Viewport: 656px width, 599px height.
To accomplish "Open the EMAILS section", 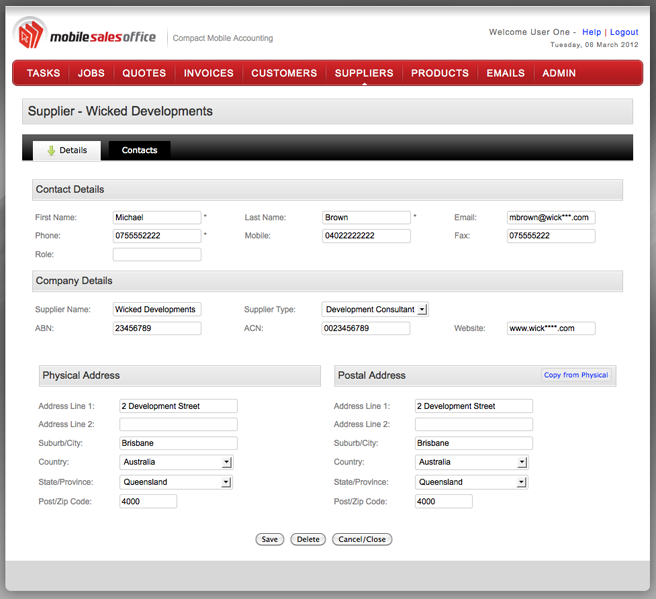I will [505, 73].
